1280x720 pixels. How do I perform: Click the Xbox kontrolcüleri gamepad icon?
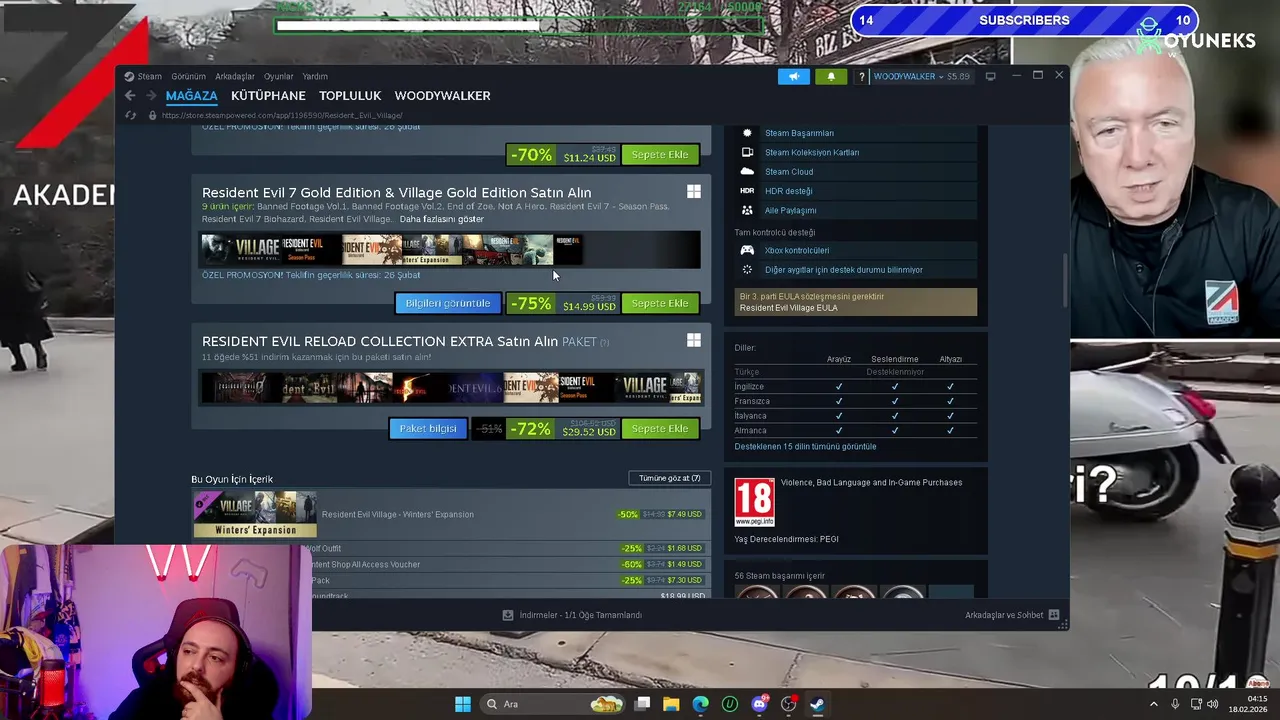click(x=747, y=250)
